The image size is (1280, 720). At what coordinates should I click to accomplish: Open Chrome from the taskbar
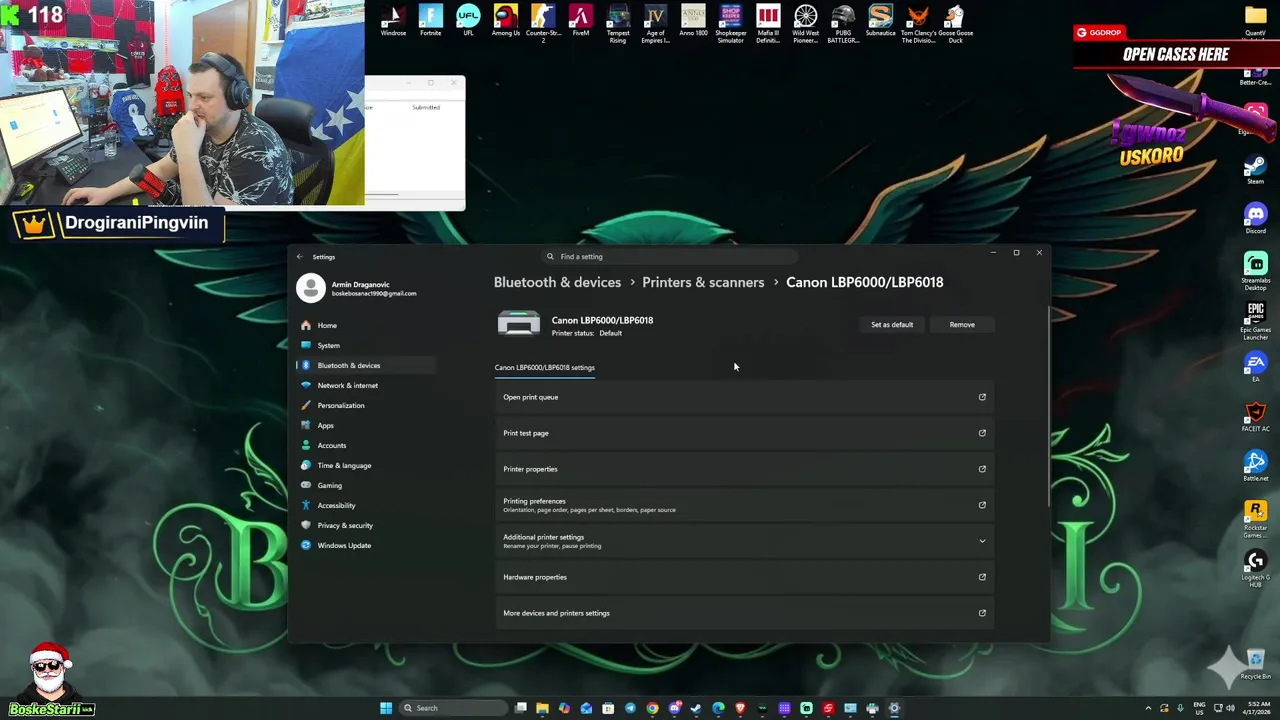point(652,708)
